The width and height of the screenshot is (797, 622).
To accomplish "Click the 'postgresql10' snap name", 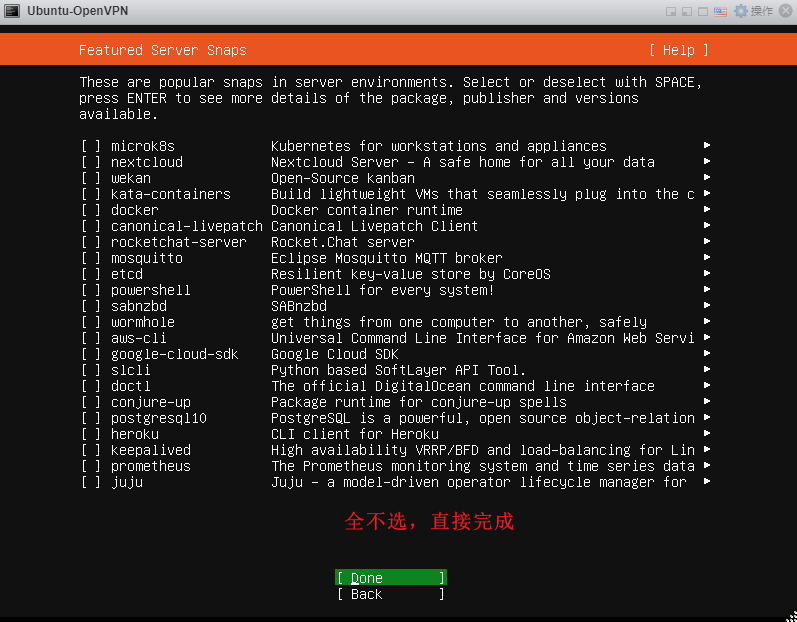I will 159,418.
